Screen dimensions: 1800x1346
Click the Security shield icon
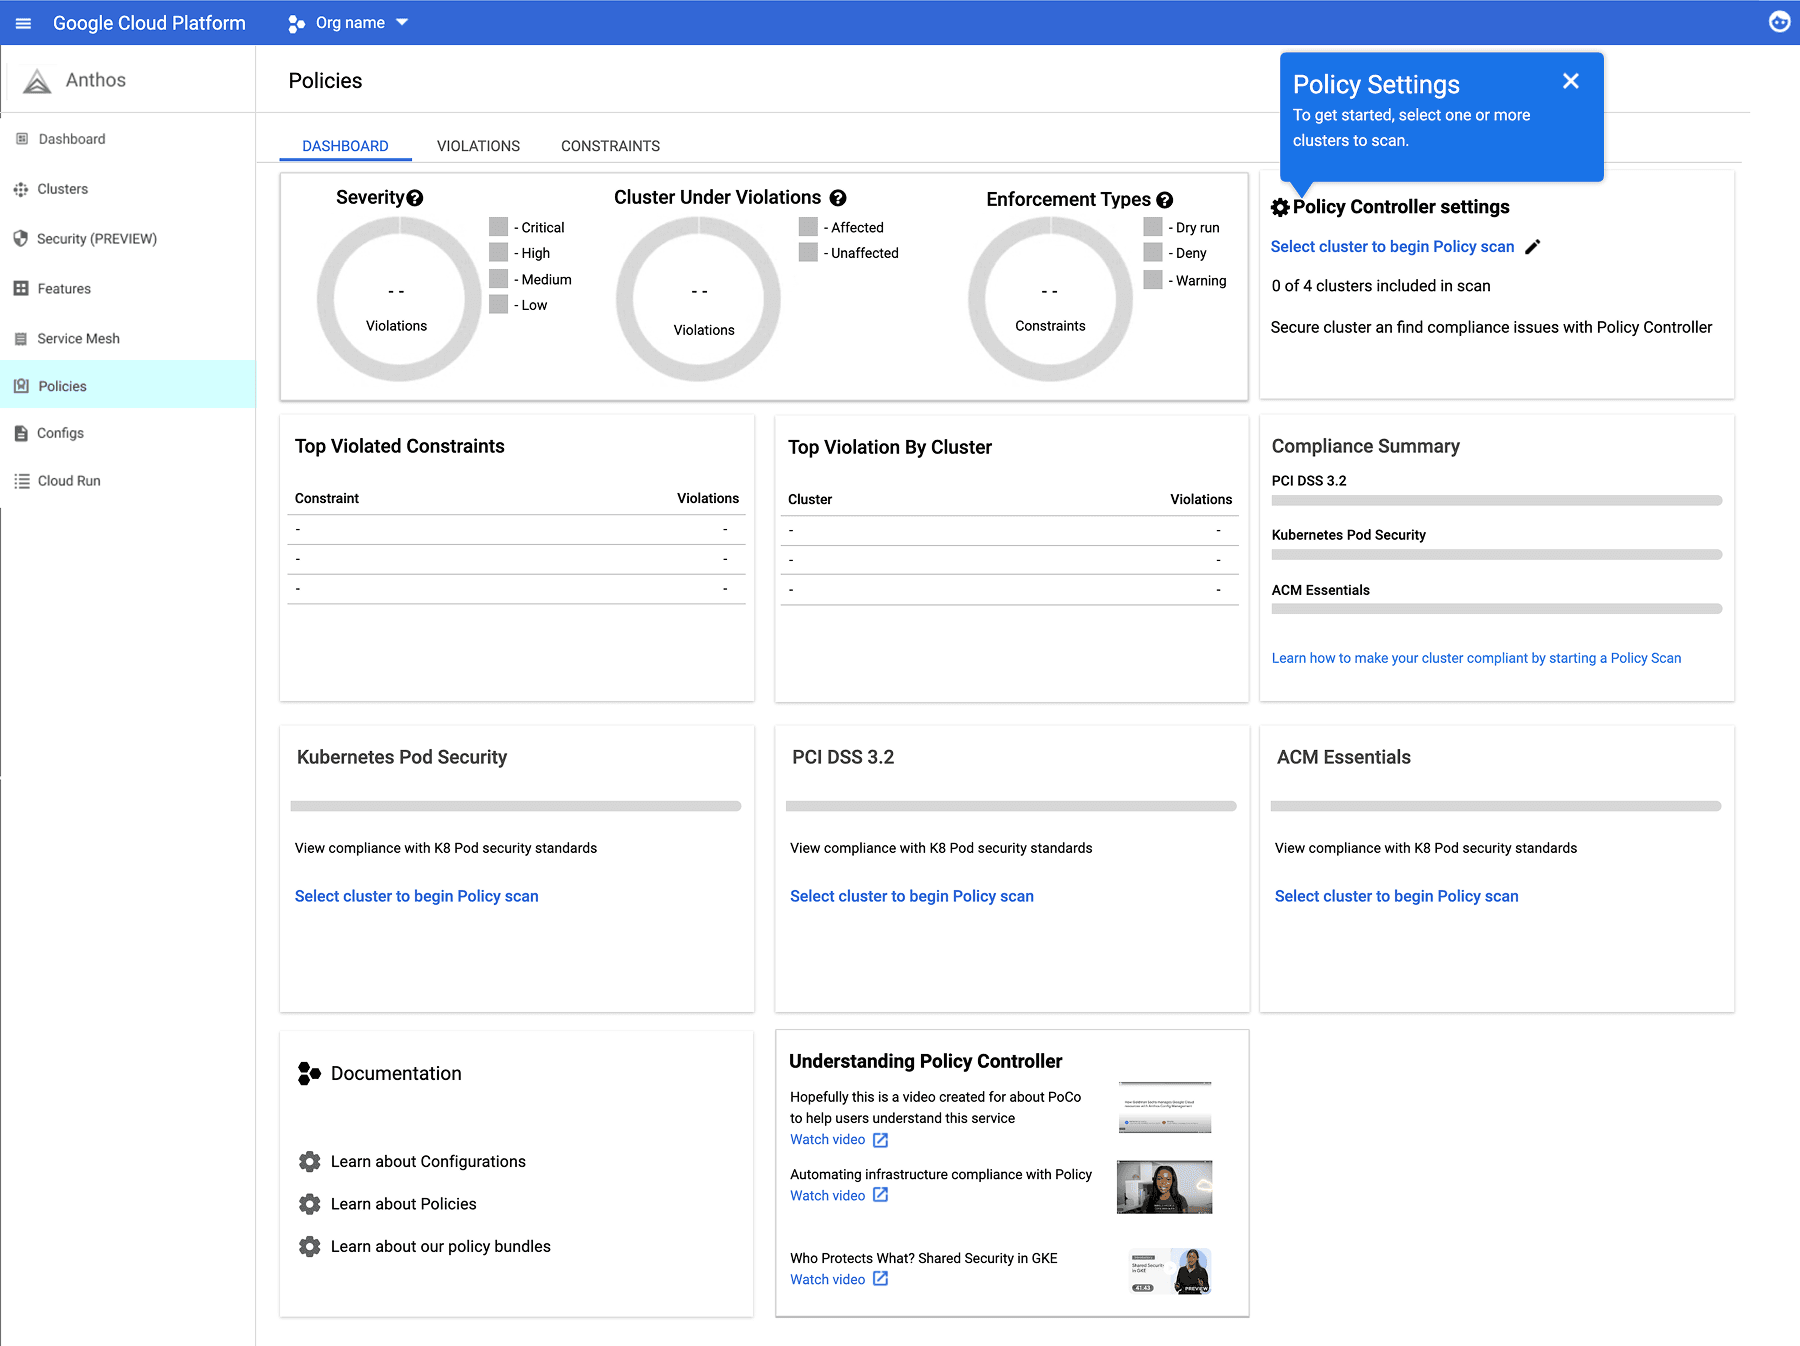coord(20,238)
